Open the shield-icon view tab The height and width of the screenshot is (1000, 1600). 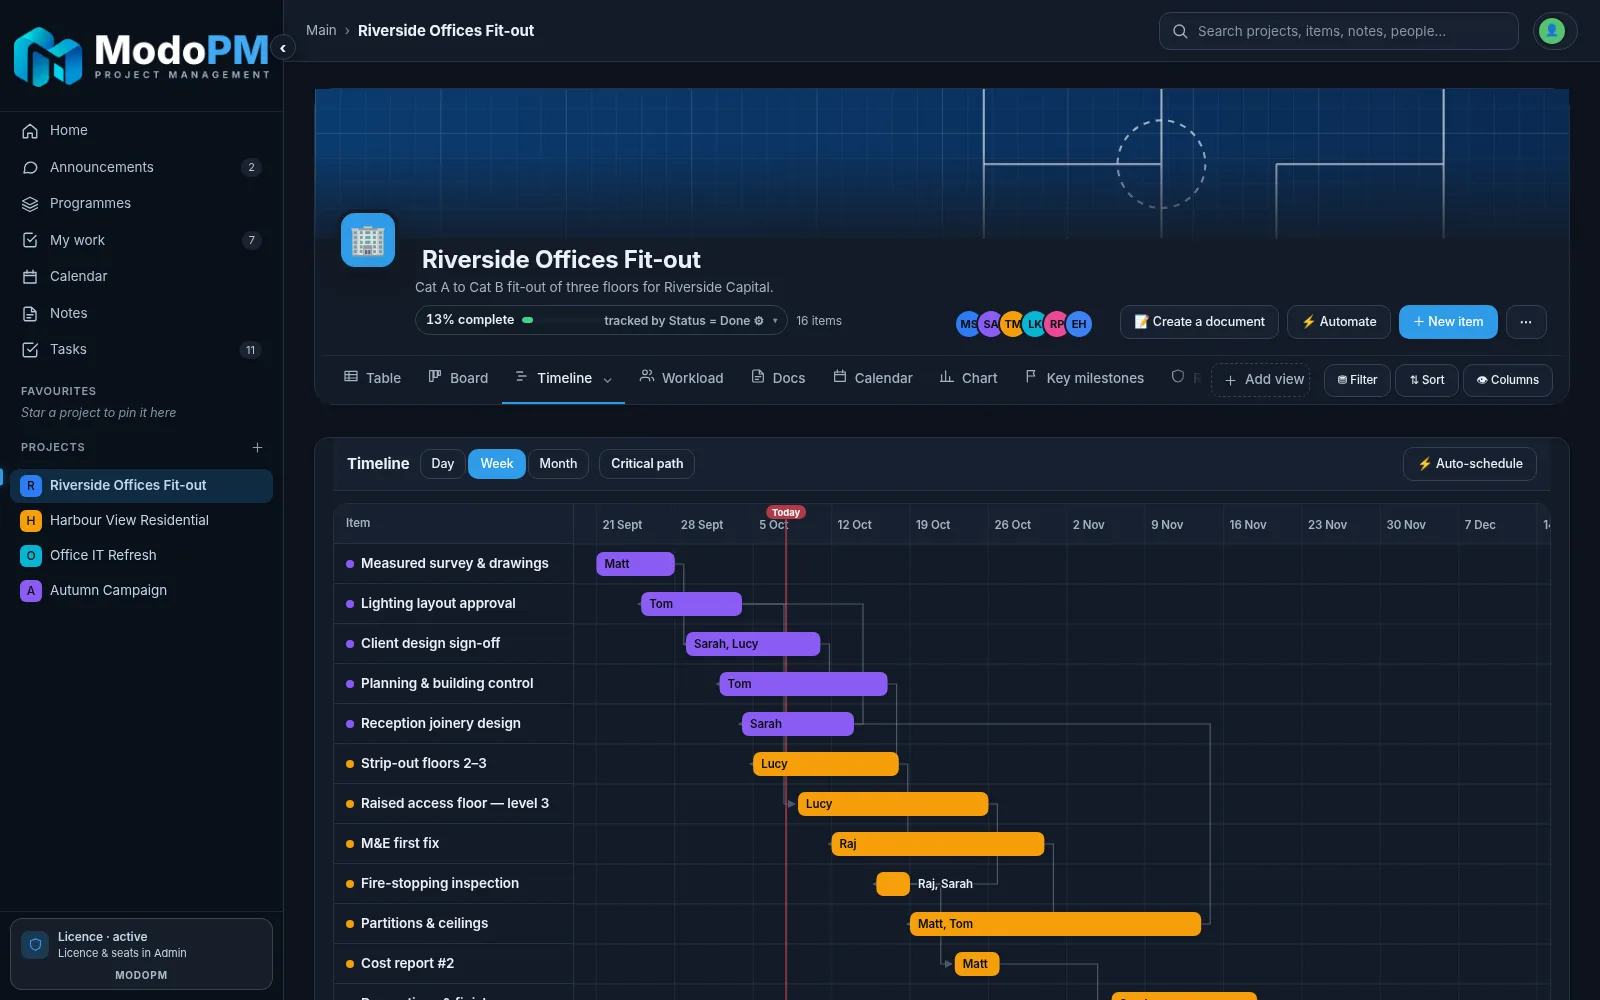tap(1178, 377)
